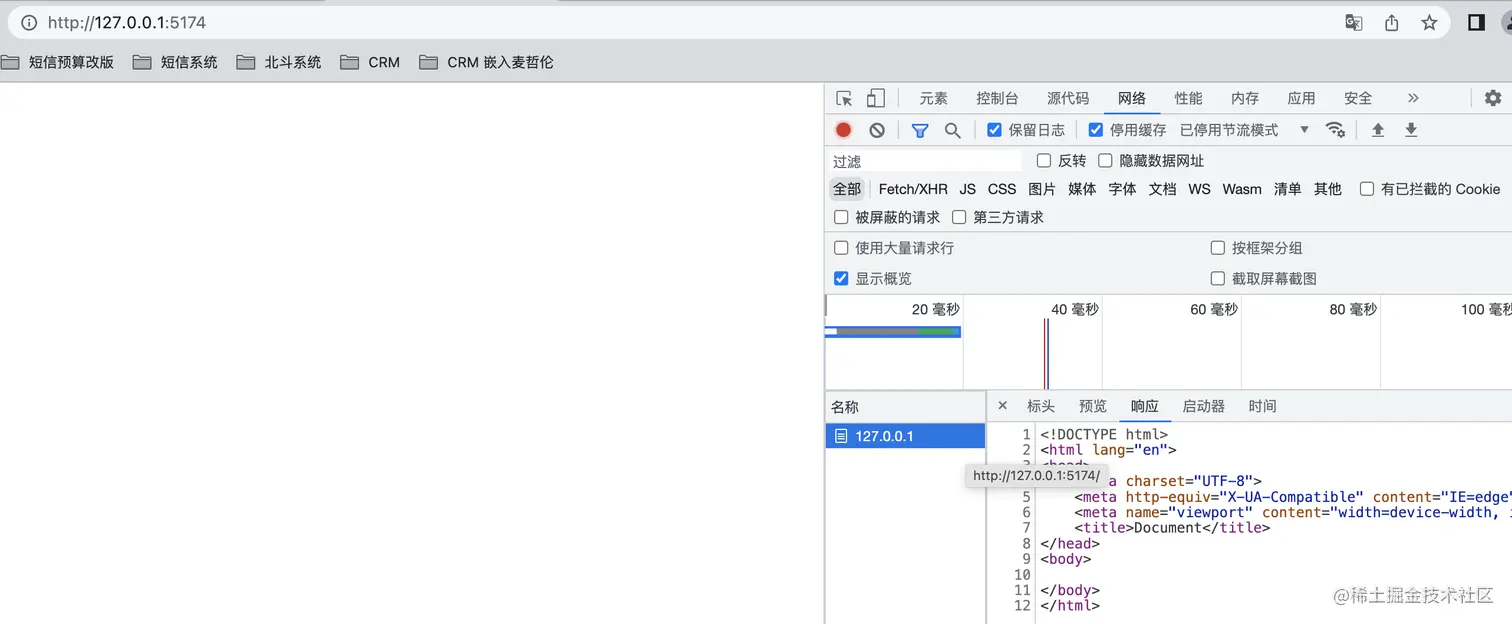This screenshot has height=624, width=1512.
Task: Filter by JS requests
Action: tap(967, 189)
